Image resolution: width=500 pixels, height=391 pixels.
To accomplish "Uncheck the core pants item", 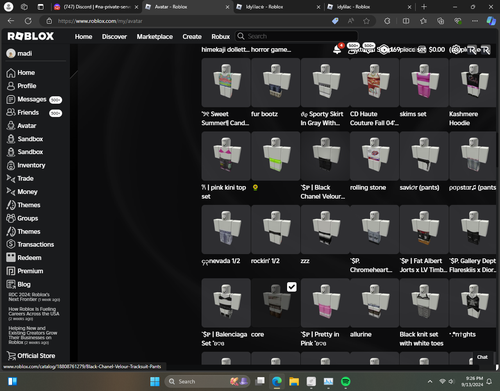I will [292, 287].
